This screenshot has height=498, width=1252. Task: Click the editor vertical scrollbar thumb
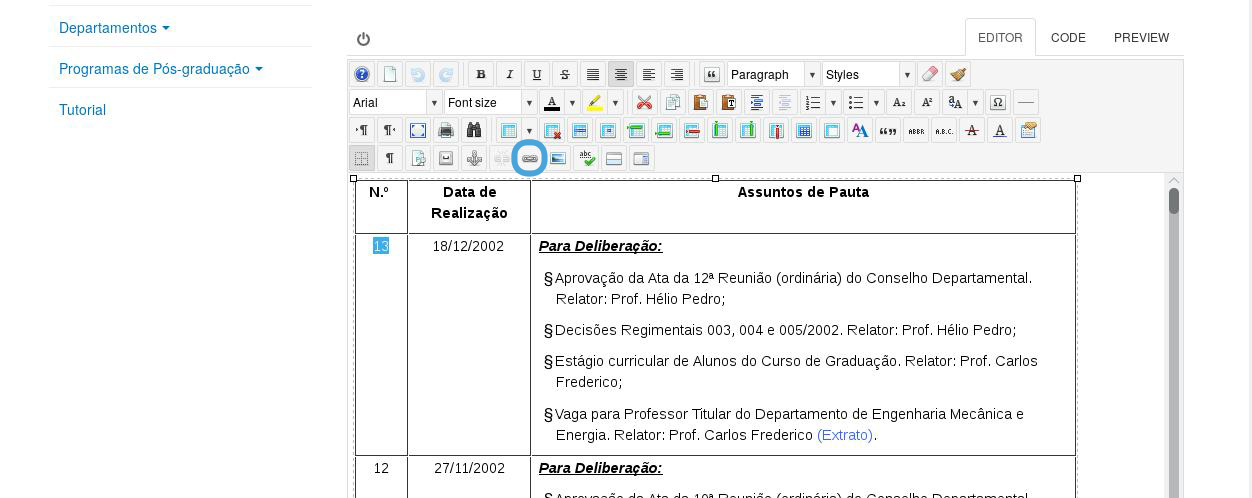coord(1174,200)
